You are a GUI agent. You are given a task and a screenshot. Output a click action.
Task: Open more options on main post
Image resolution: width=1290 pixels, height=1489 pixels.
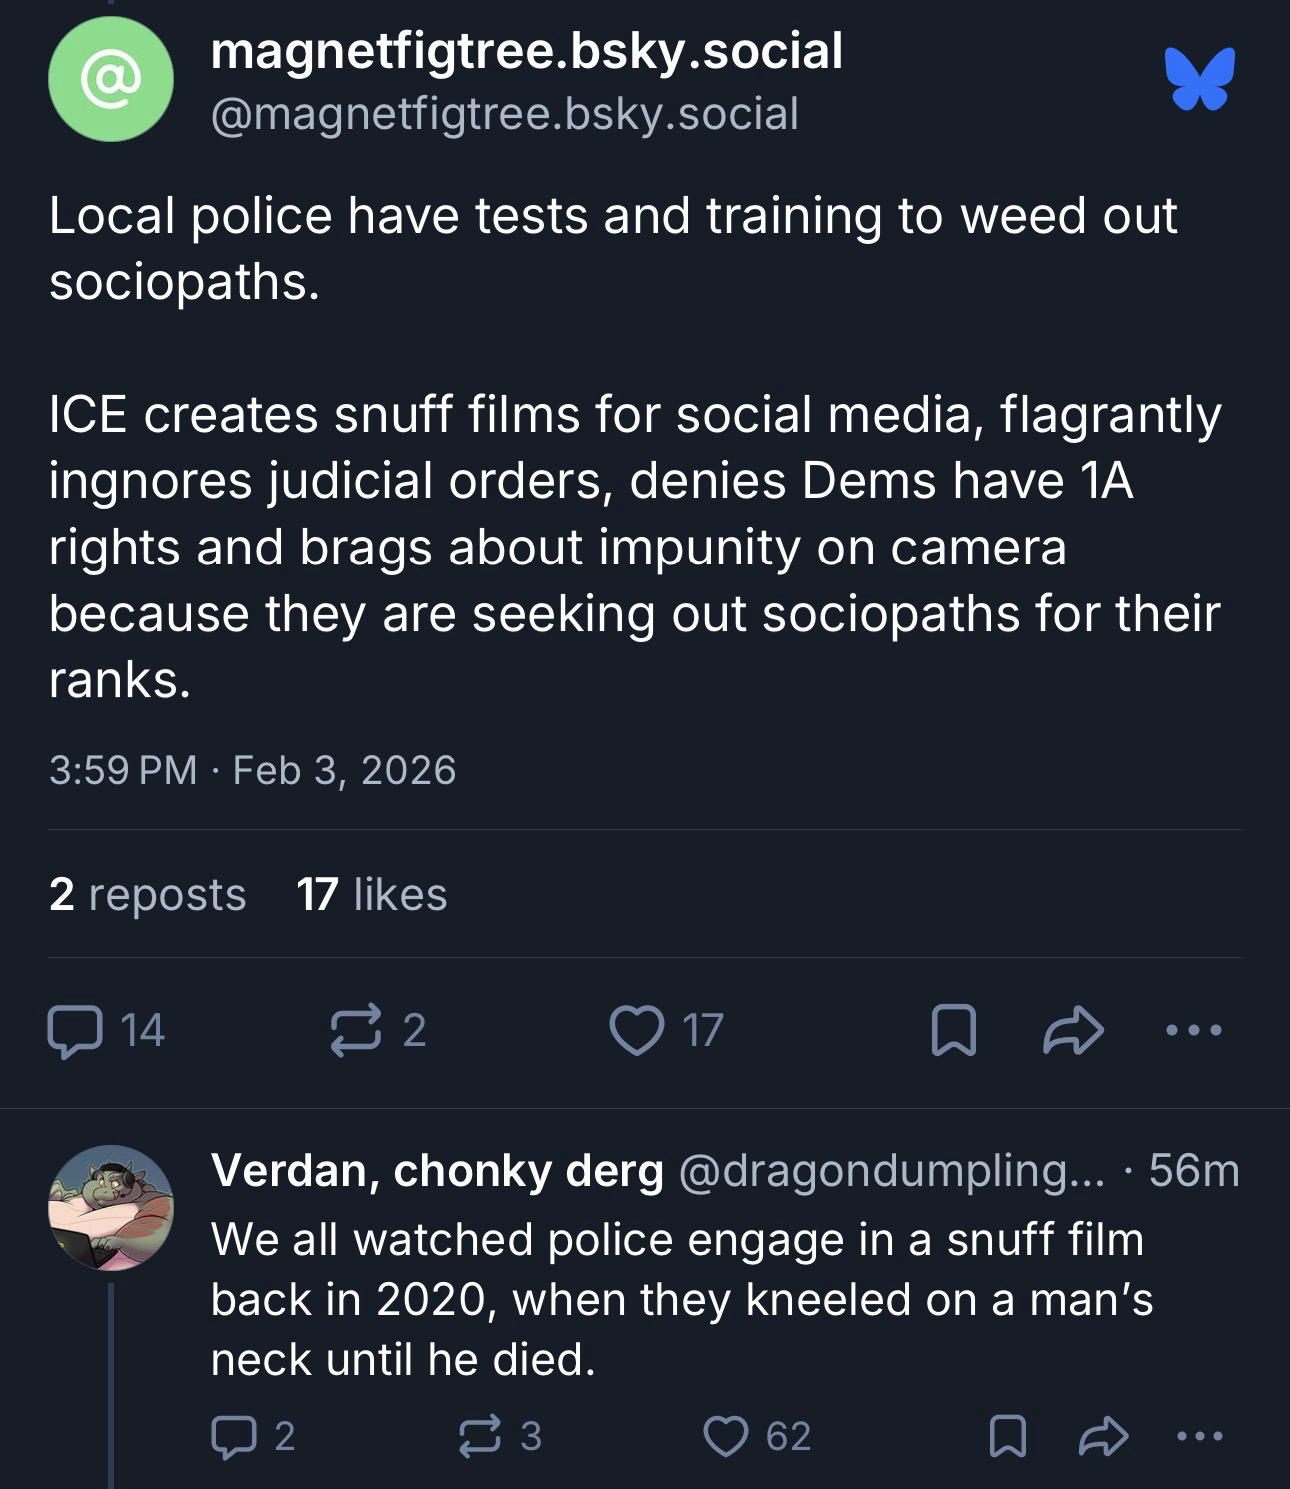pos(1193,1030)
